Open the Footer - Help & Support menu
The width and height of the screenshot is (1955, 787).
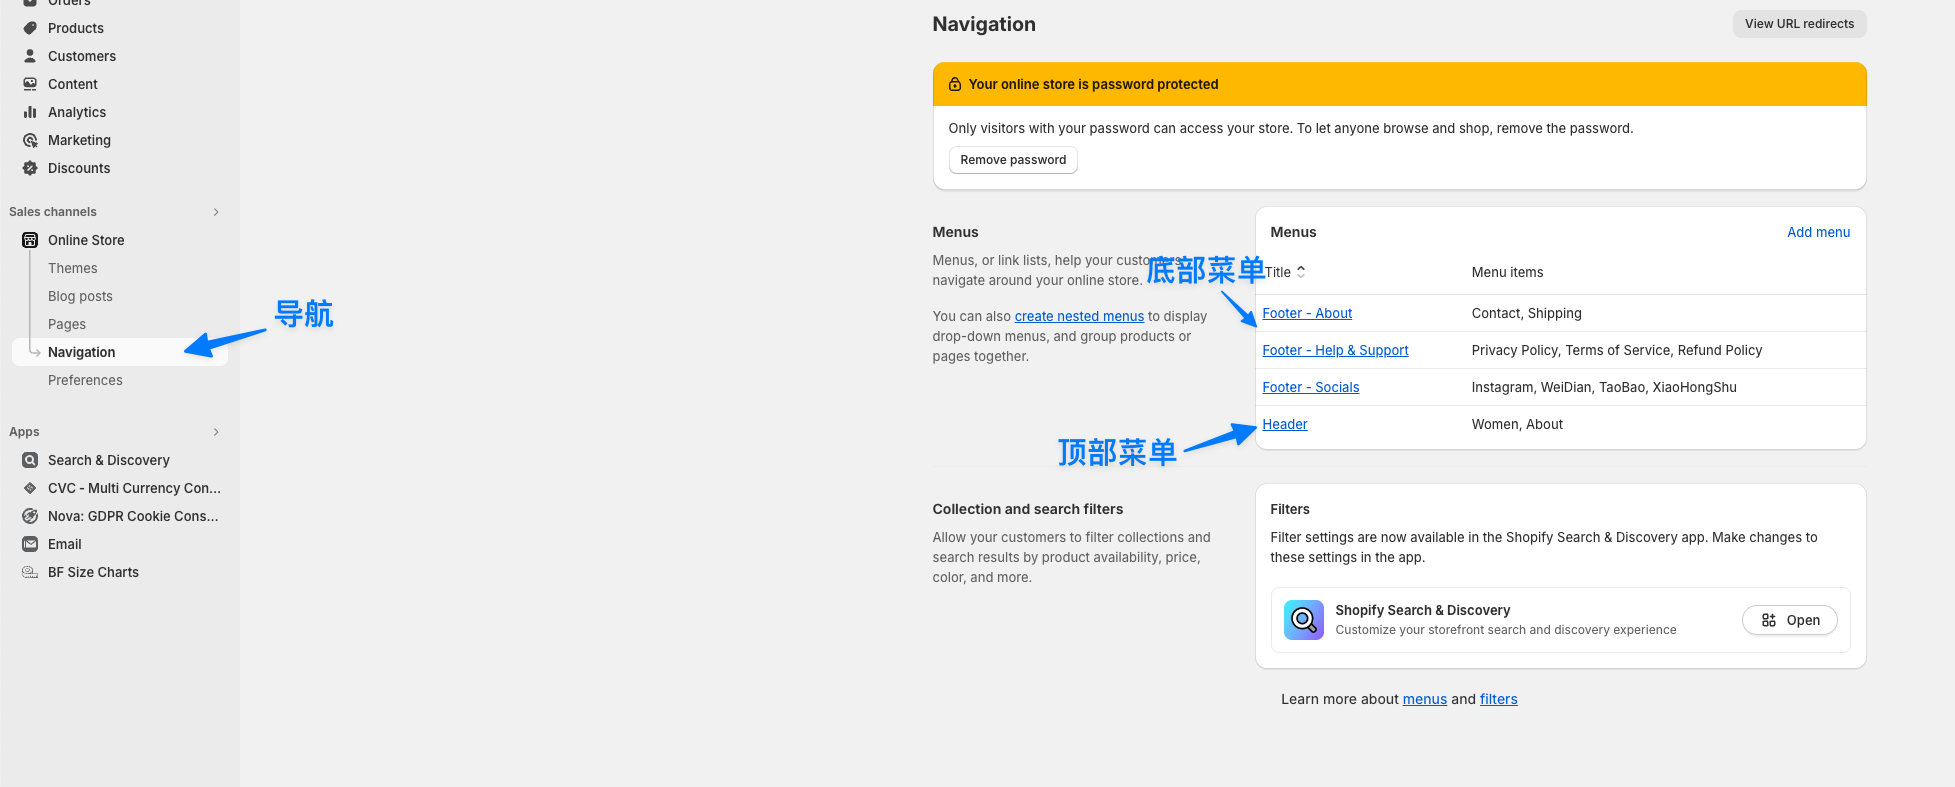(x=1335, y=350)
